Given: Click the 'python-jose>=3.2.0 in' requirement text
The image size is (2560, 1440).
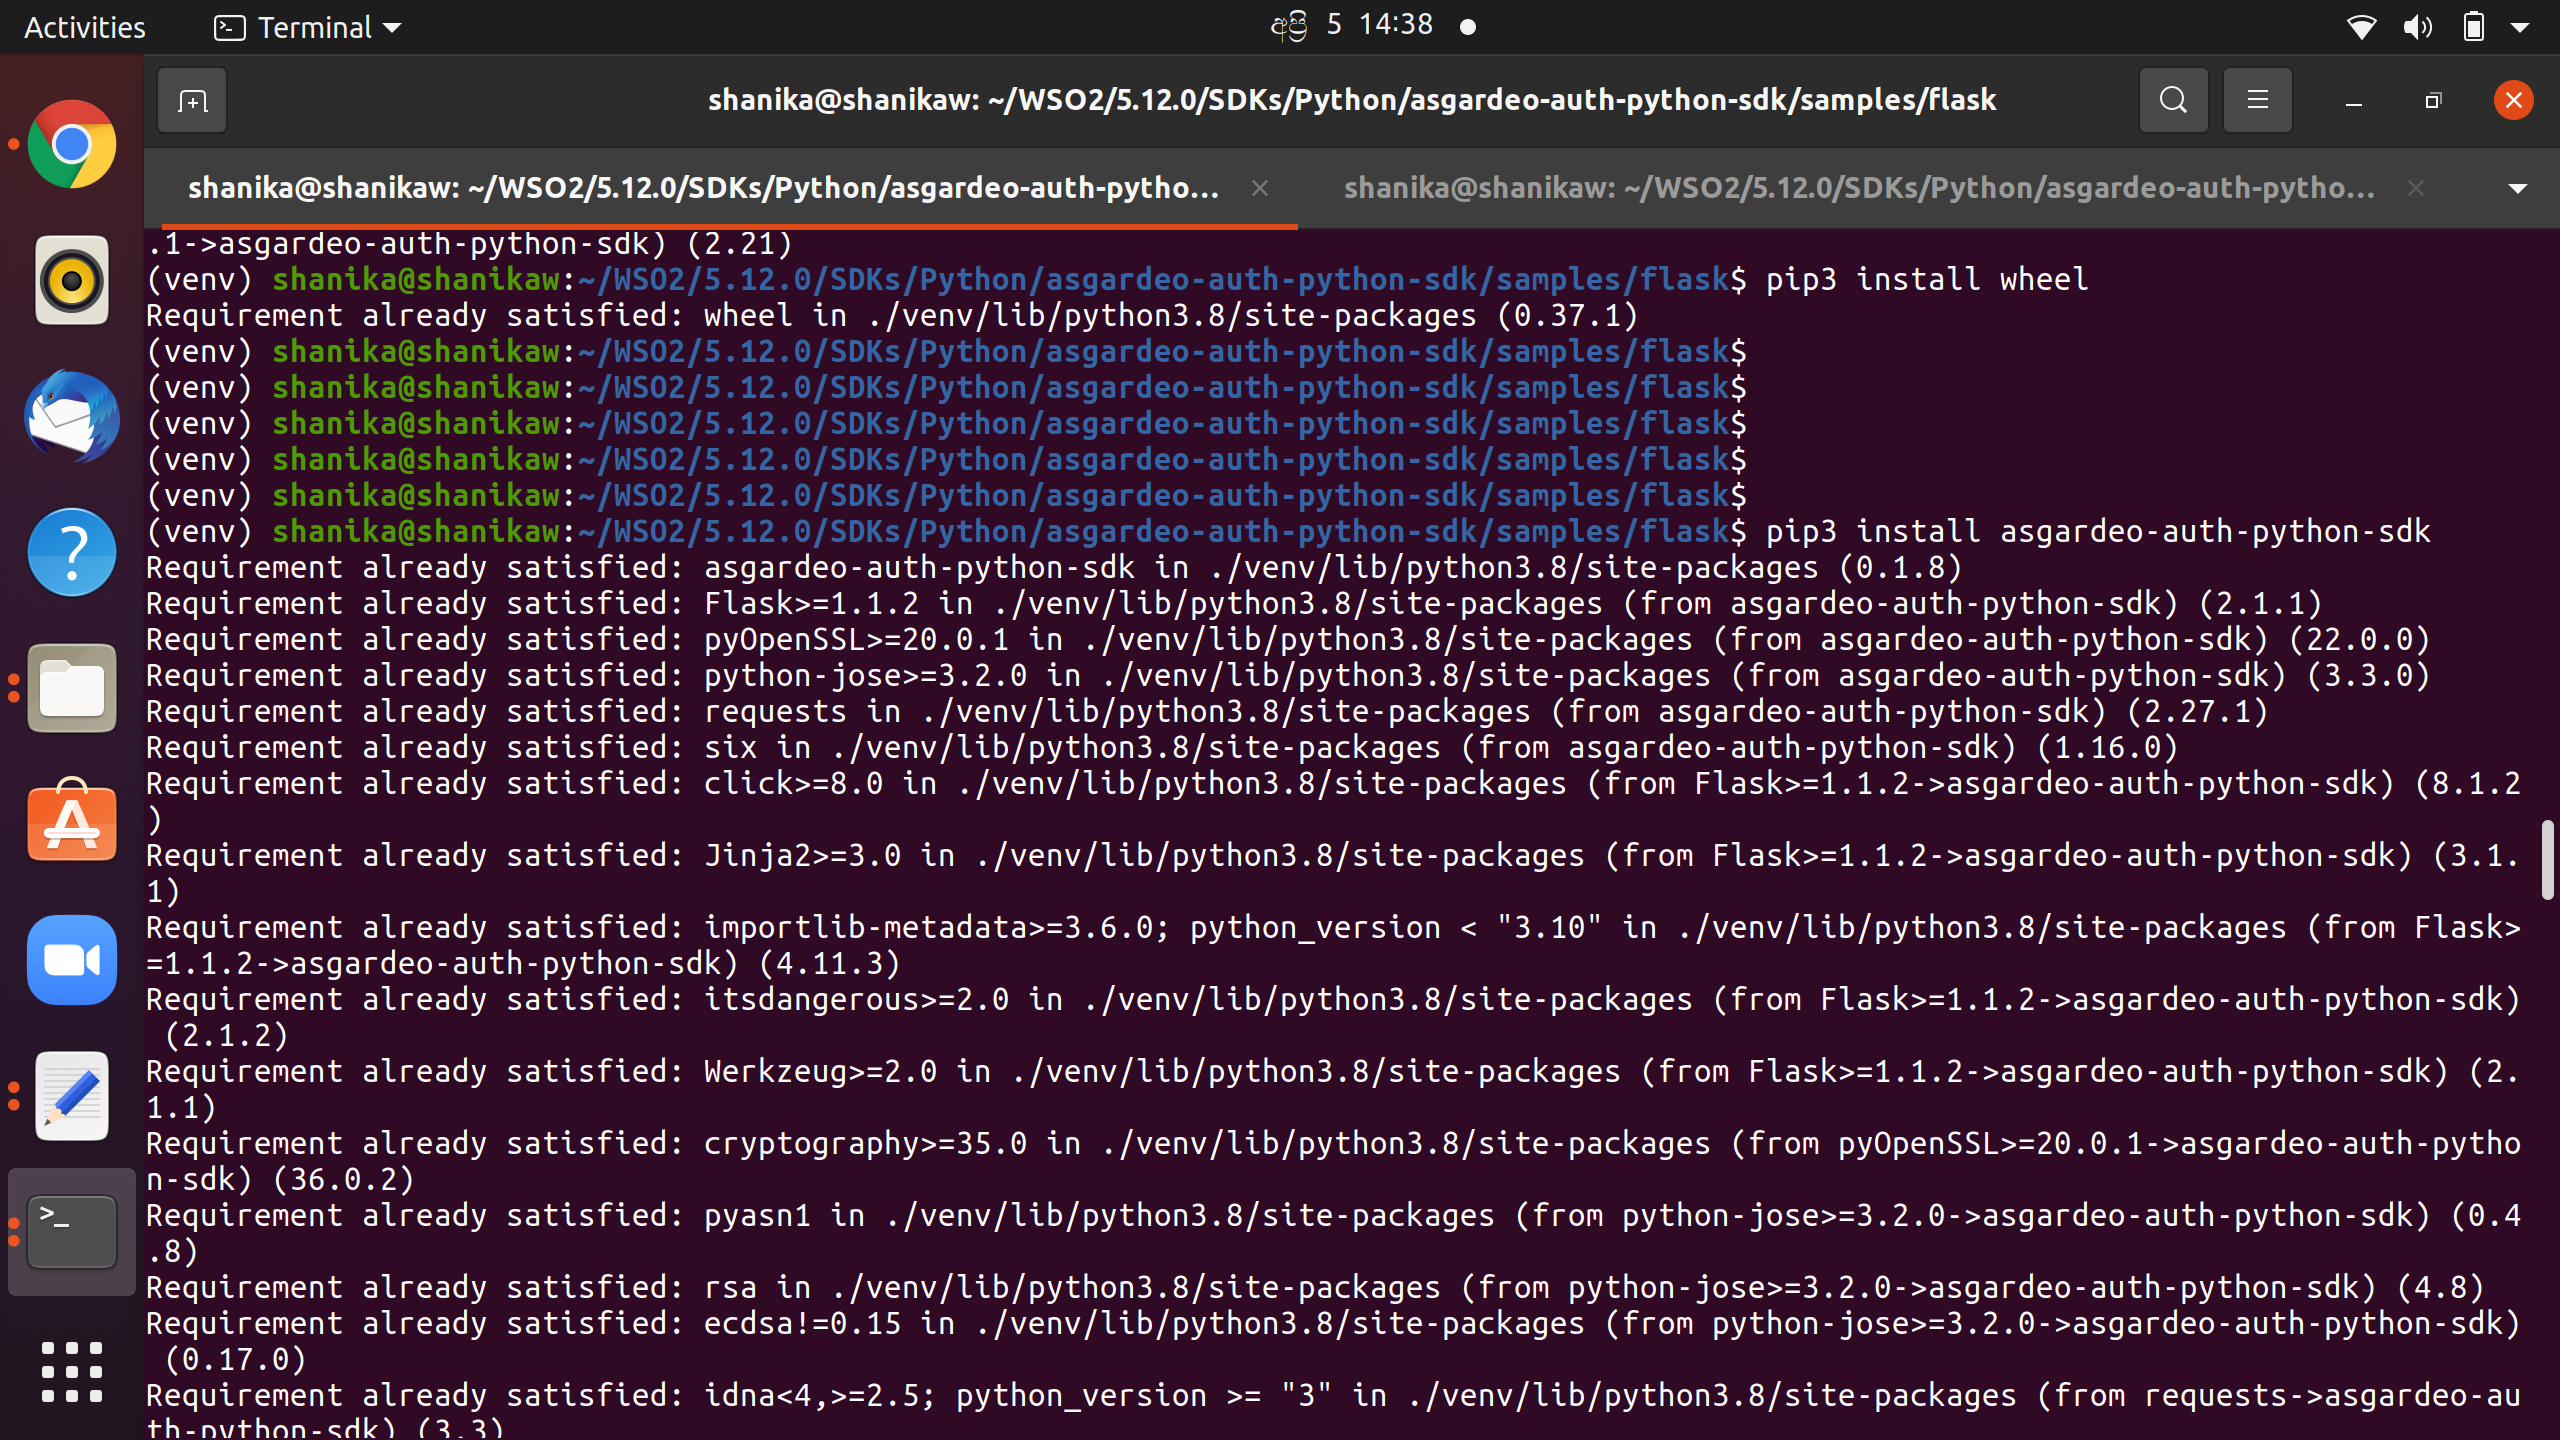Looking at the screenshot, I should point(892,675).
